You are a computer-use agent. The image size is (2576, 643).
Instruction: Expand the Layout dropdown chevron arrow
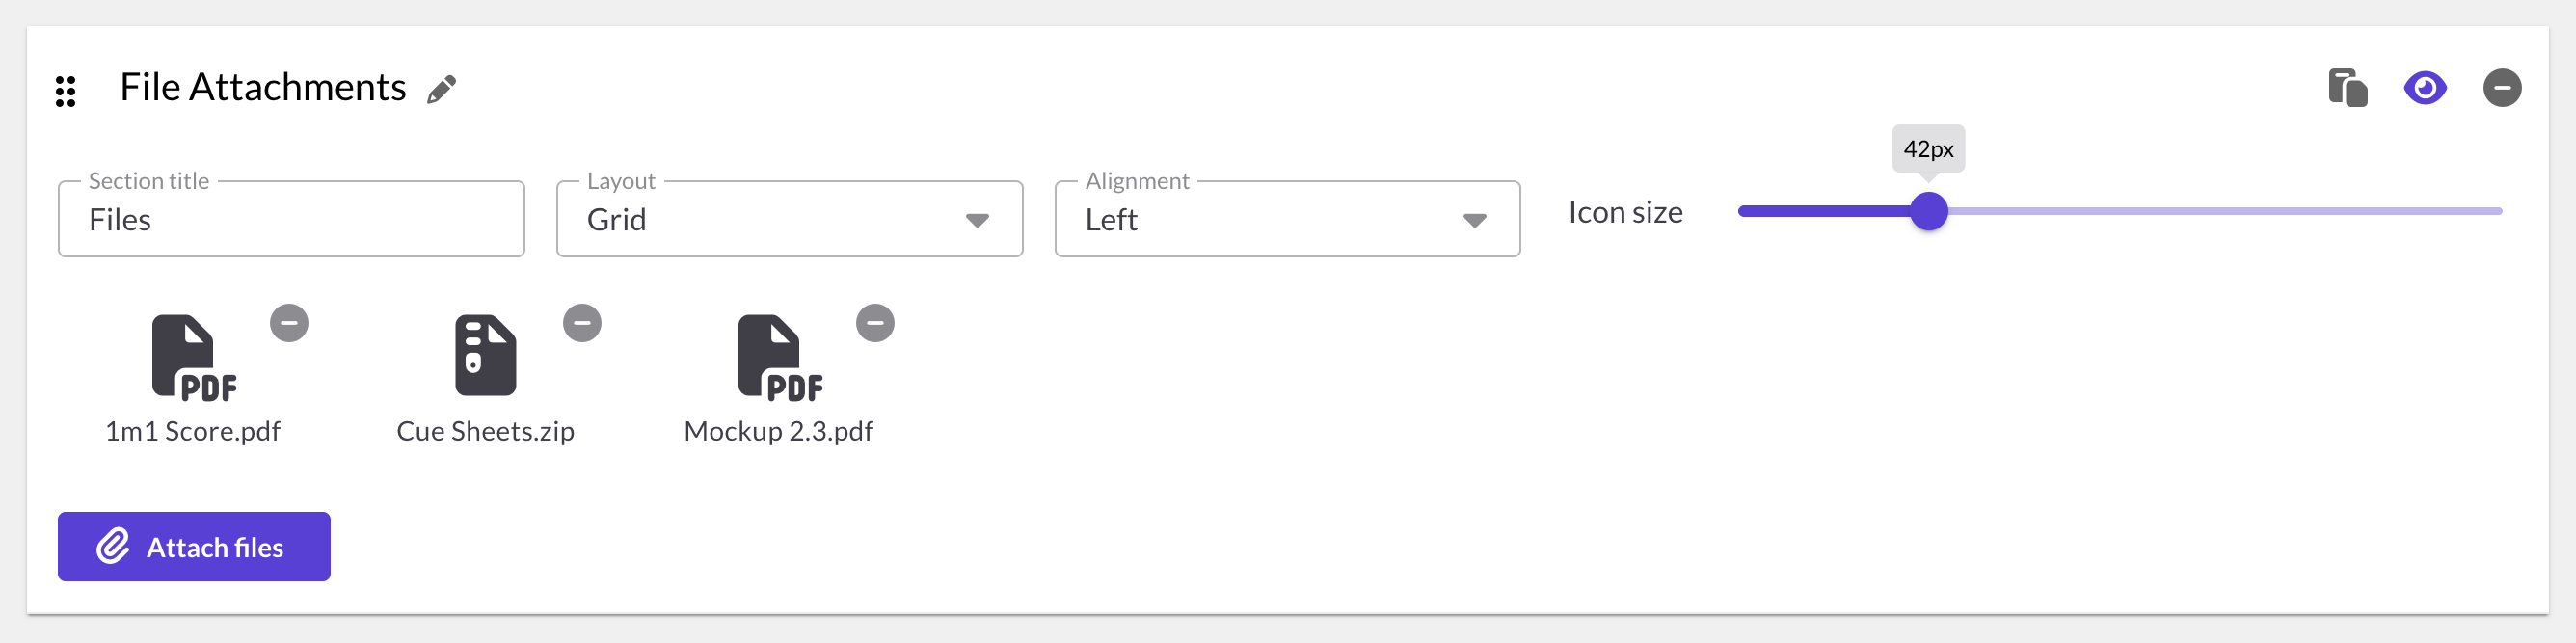click(x=978, y=219)
